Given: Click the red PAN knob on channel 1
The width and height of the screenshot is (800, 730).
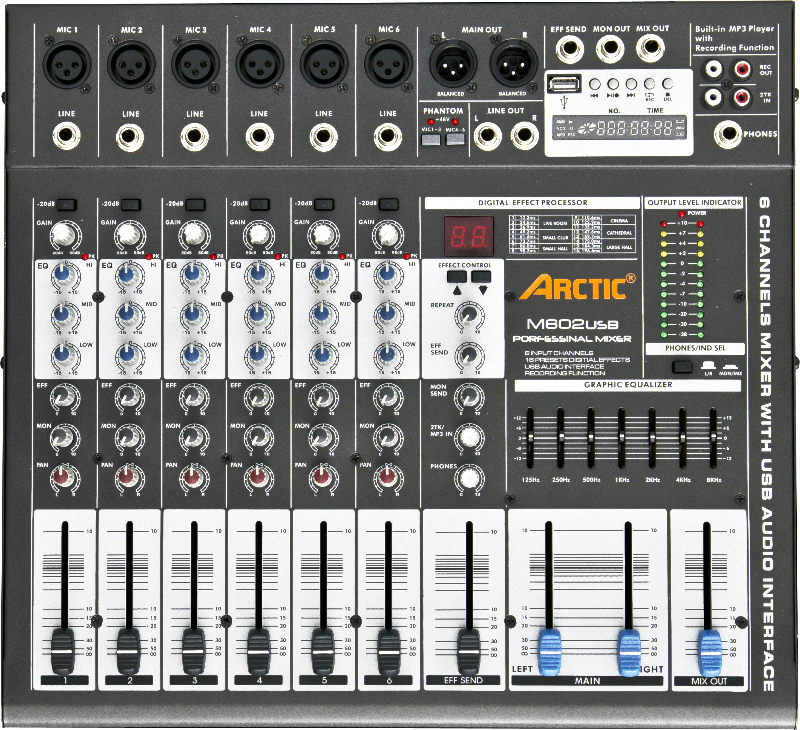Looking at the screenshot, I should (x=64, y=479).
